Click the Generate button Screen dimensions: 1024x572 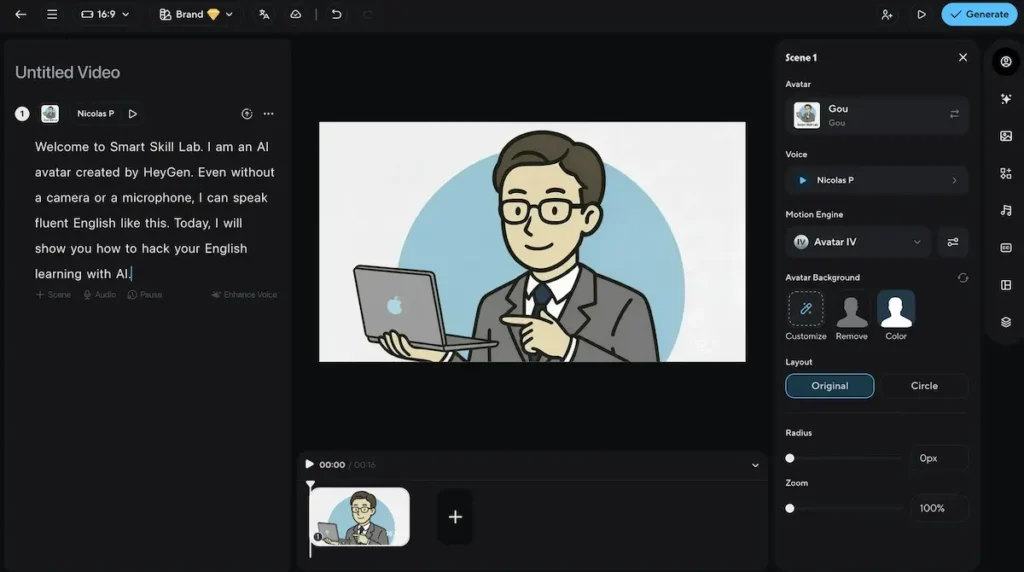pyautogui.click(x=979, y=14)
